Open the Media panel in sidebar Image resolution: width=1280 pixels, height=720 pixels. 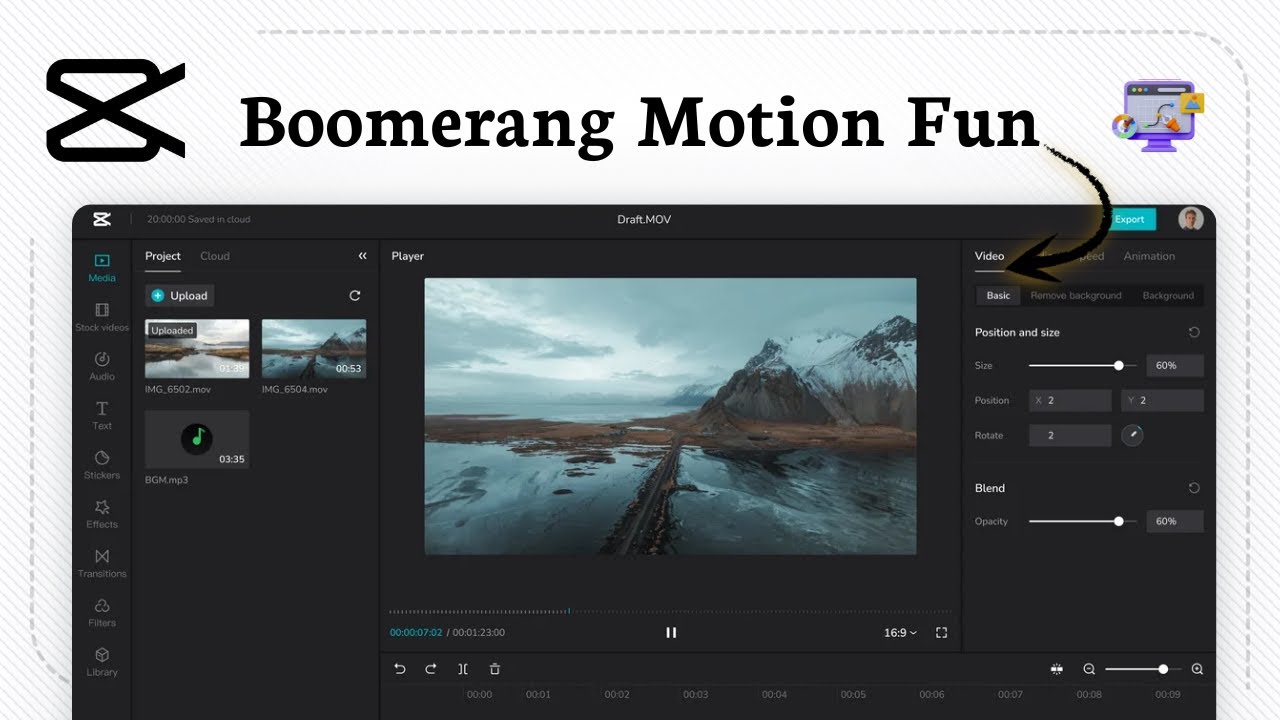point(102,268)
